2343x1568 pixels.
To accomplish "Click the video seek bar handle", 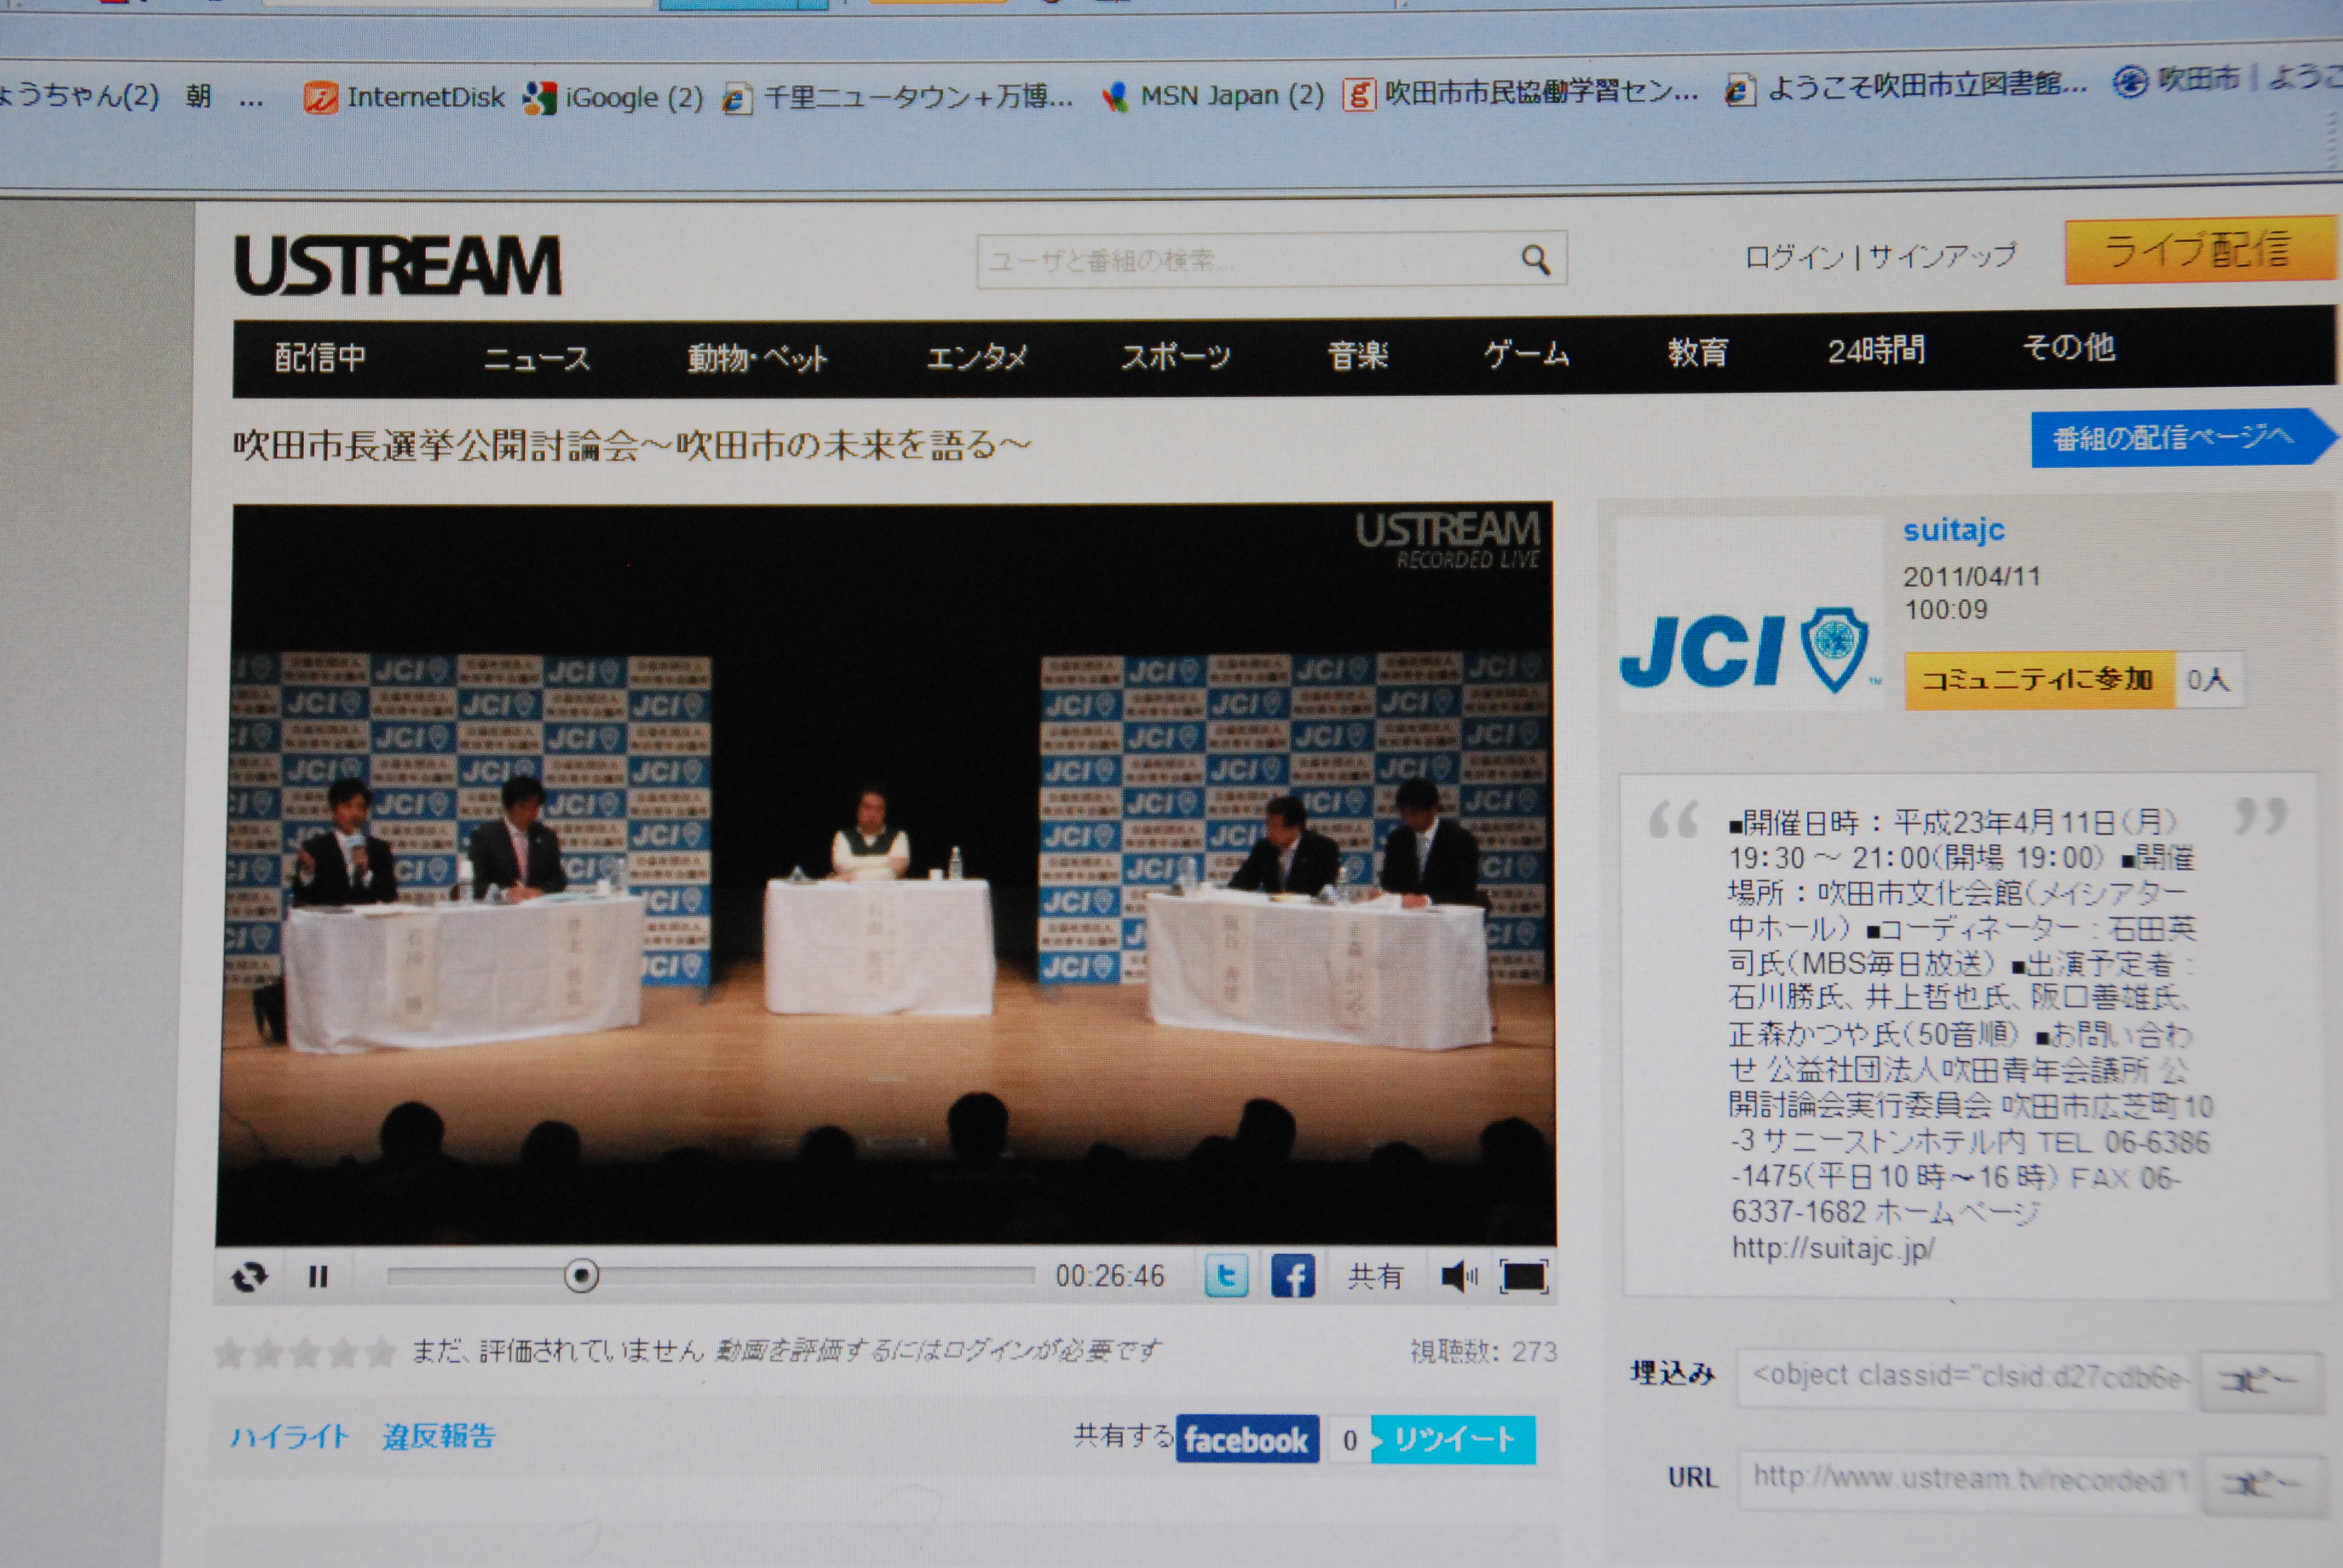I will (x=581, y=1276).
